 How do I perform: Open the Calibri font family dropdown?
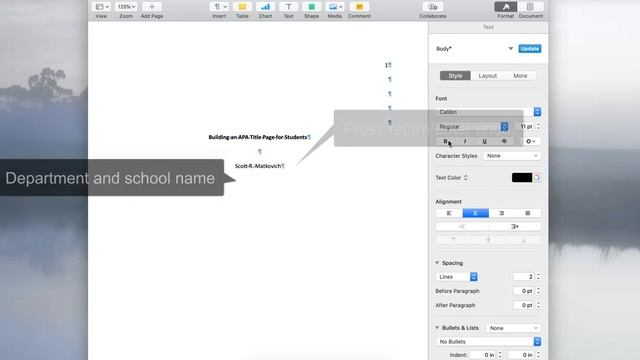[489, 112]
